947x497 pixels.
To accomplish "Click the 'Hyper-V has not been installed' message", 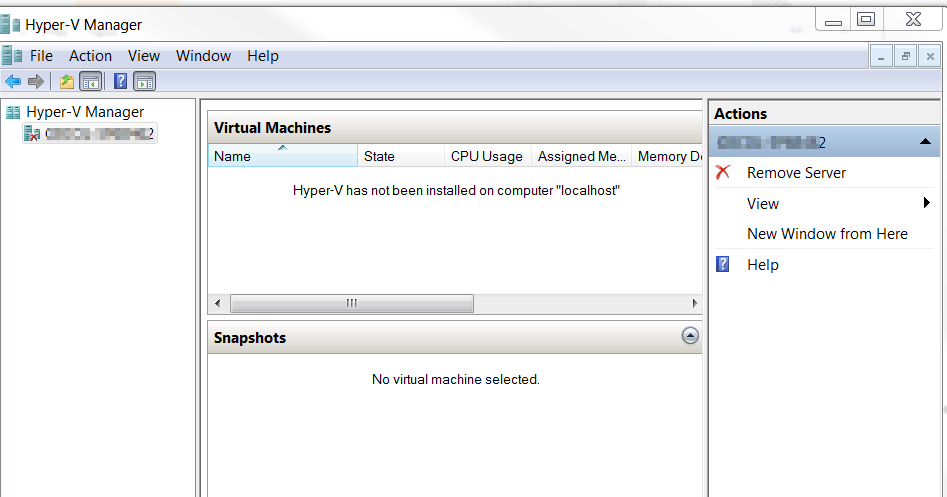I will pyautogui.click(x=456, y=190).
